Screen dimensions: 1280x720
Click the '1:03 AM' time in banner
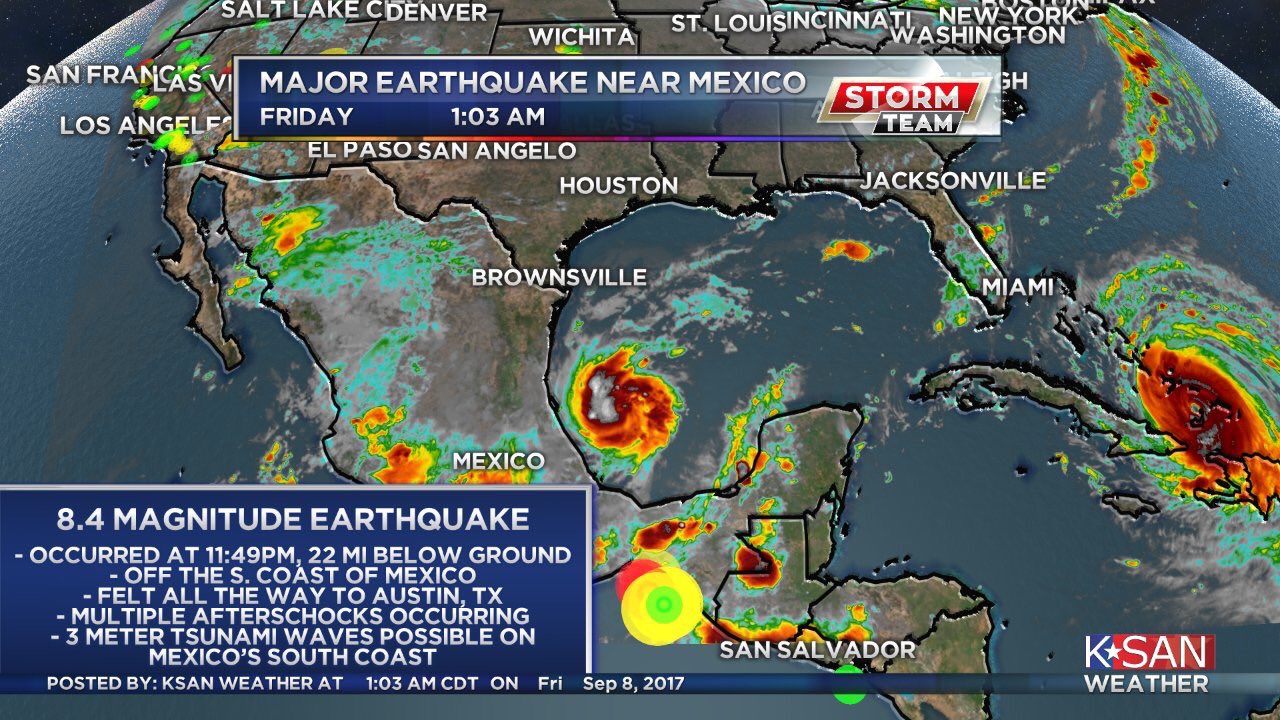tap(498, 116)
